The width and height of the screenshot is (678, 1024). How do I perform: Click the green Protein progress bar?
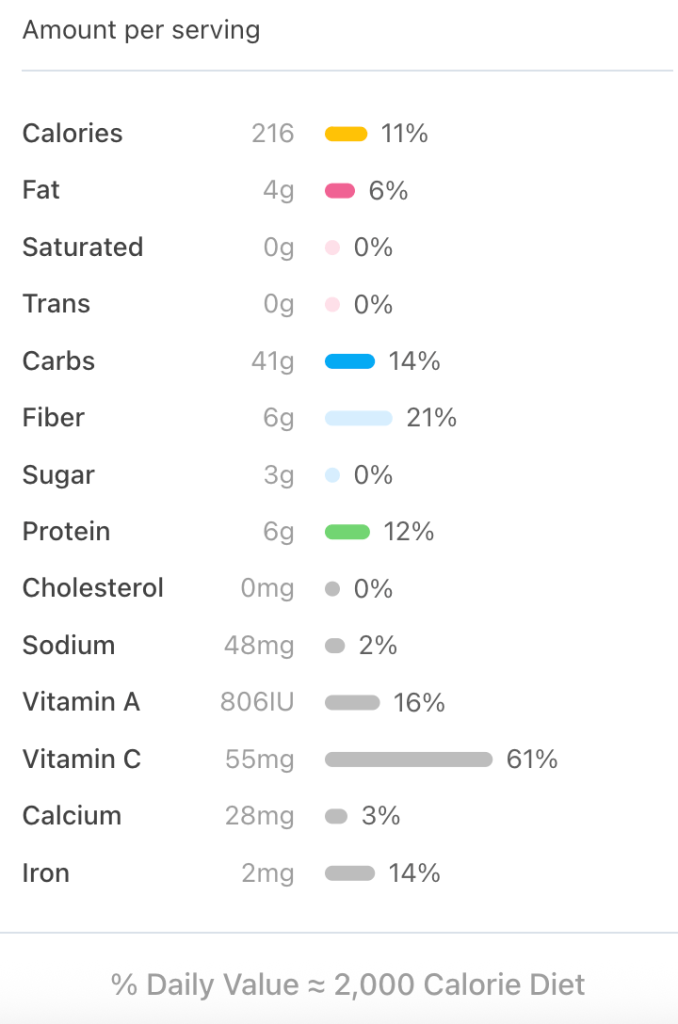click(x=347, y=532)
